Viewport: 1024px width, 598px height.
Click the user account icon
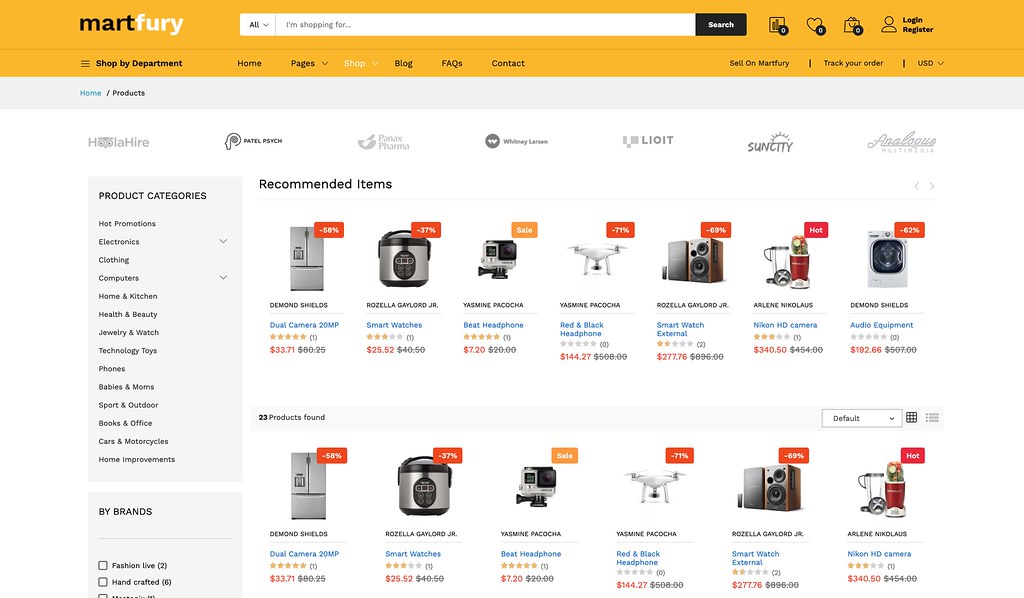click(888, 24)
